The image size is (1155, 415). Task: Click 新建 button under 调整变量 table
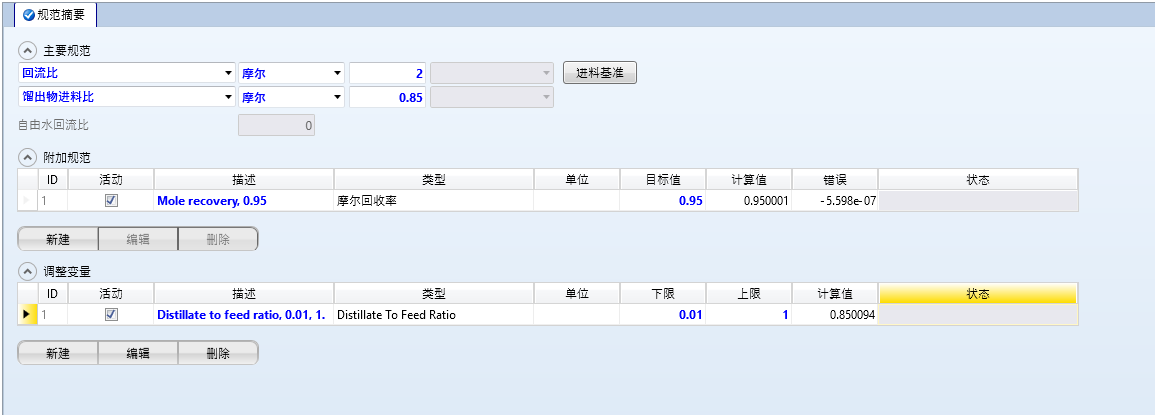coord(58,353)
